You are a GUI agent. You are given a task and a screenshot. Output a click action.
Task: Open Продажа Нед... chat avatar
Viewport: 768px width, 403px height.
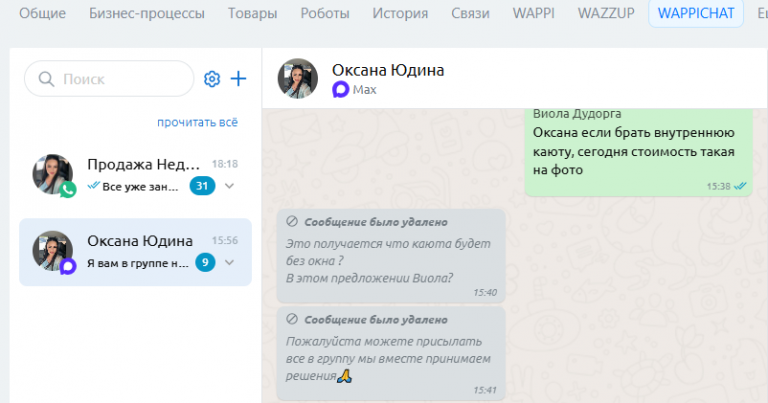click(x=52, y=174)
